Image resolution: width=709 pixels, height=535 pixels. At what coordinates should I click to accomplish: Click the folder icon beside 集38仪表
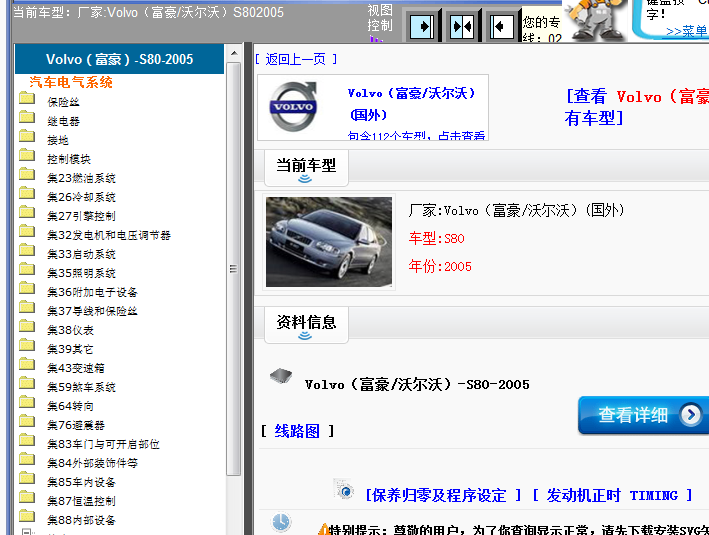[27, 329]
